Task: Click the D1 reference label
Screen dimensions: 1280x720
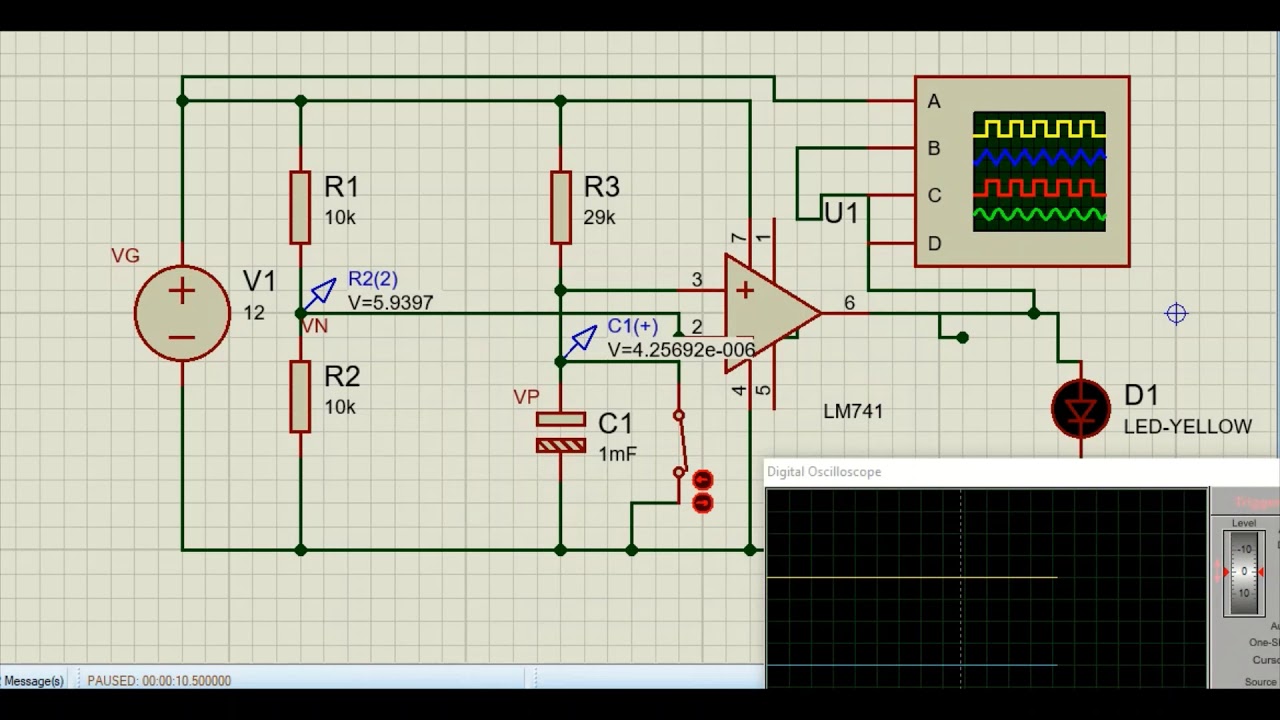Action: [1141, 396]
